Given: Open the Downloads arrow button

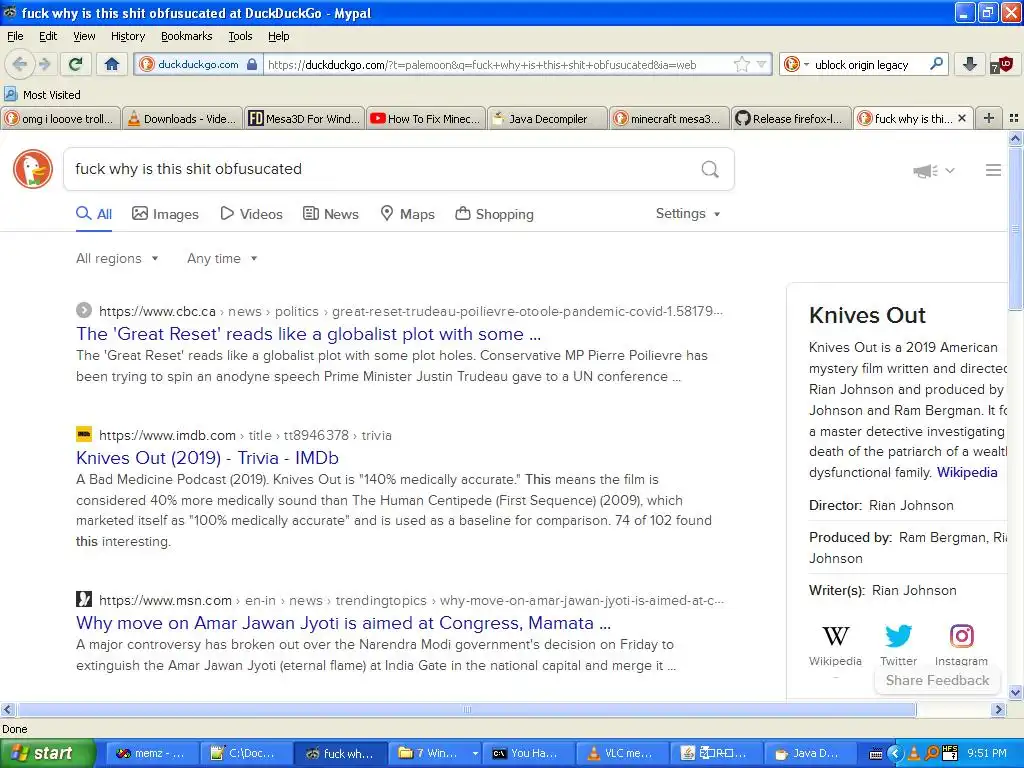Looking at the screenshot, I should (x=970, y=64).
